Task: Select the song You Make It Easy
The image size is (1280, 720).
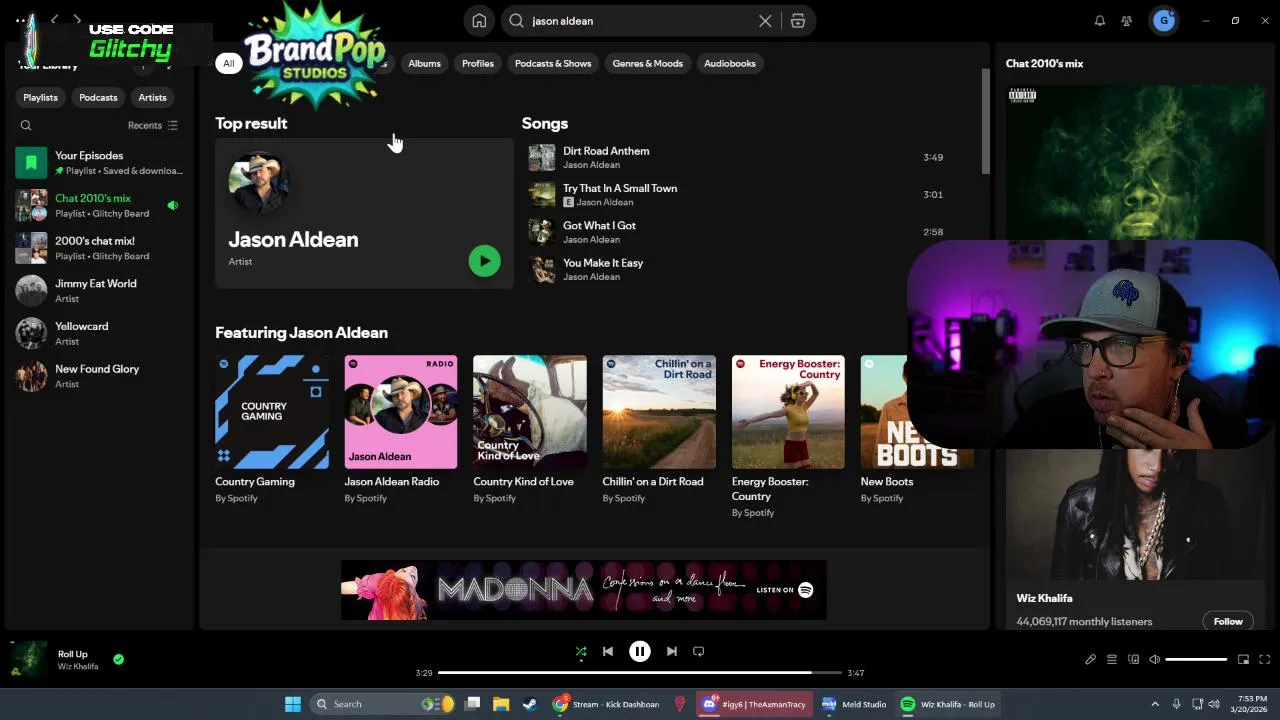Action: point(603,263)
